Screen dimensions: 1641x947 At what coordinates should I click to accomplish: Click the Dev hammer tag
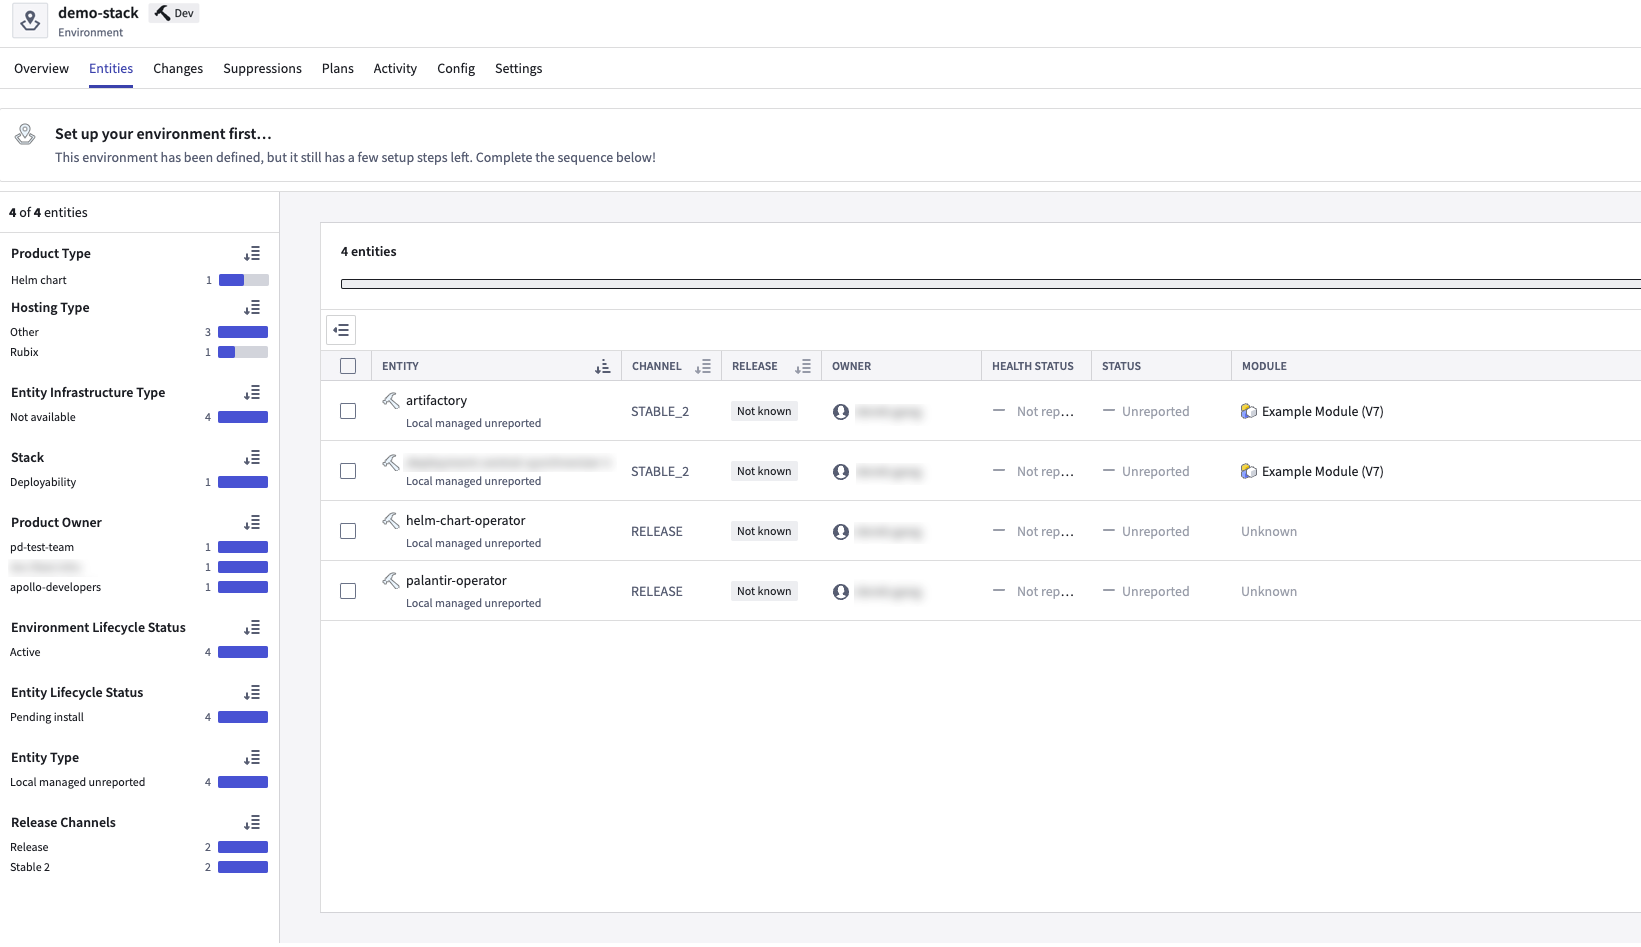click(174, 13)
